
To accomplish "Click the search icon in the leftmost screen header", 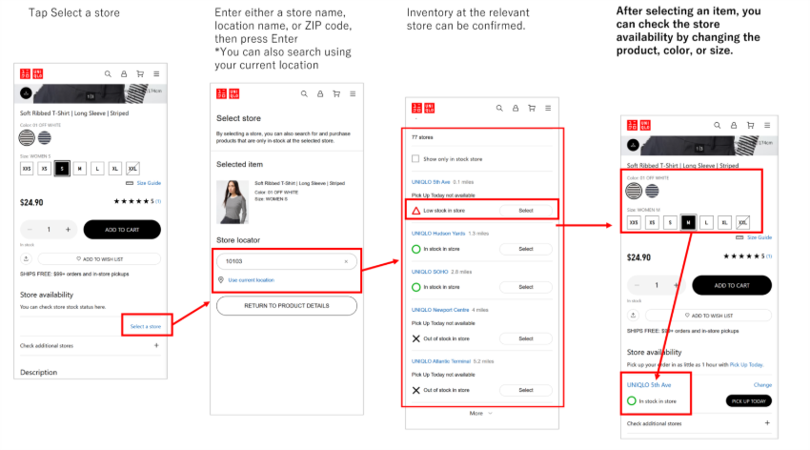I will 108,73.
